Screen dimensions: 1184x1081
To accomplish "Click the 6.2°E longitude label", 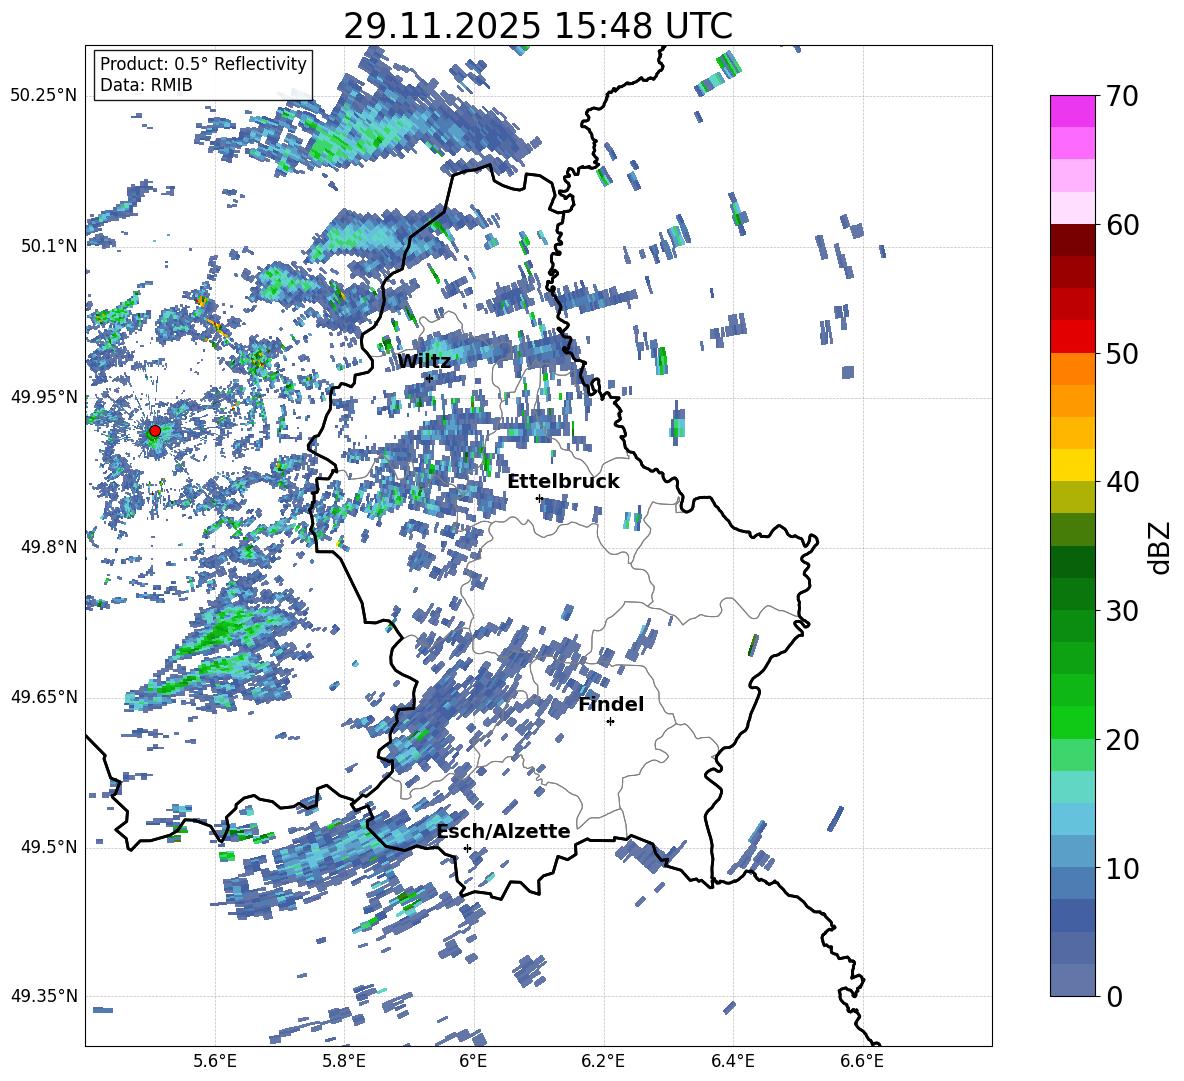I will (x=603, y=1061).
